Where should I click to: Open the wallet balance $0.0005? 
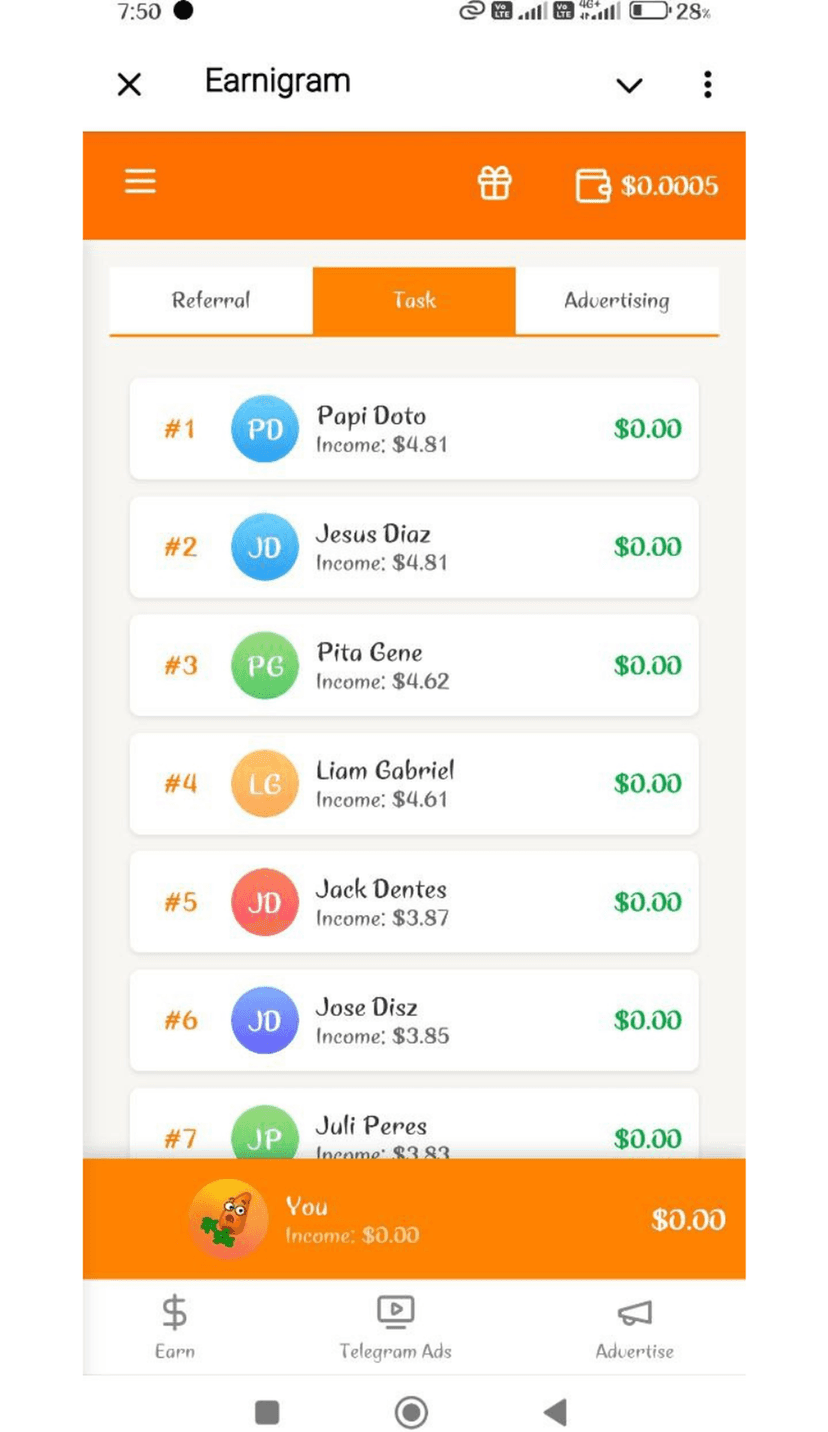(x=647, y=186)
